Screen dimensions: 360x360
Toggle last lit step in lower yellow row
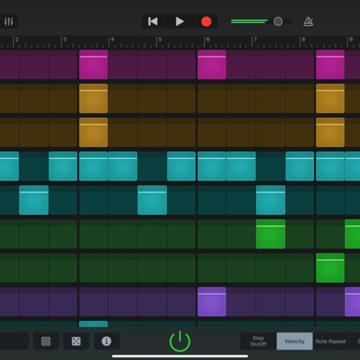[330, 132]
